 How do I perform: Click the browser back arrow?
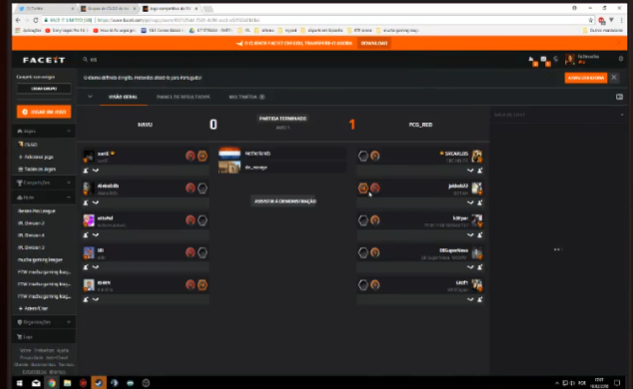click(18, 20)
